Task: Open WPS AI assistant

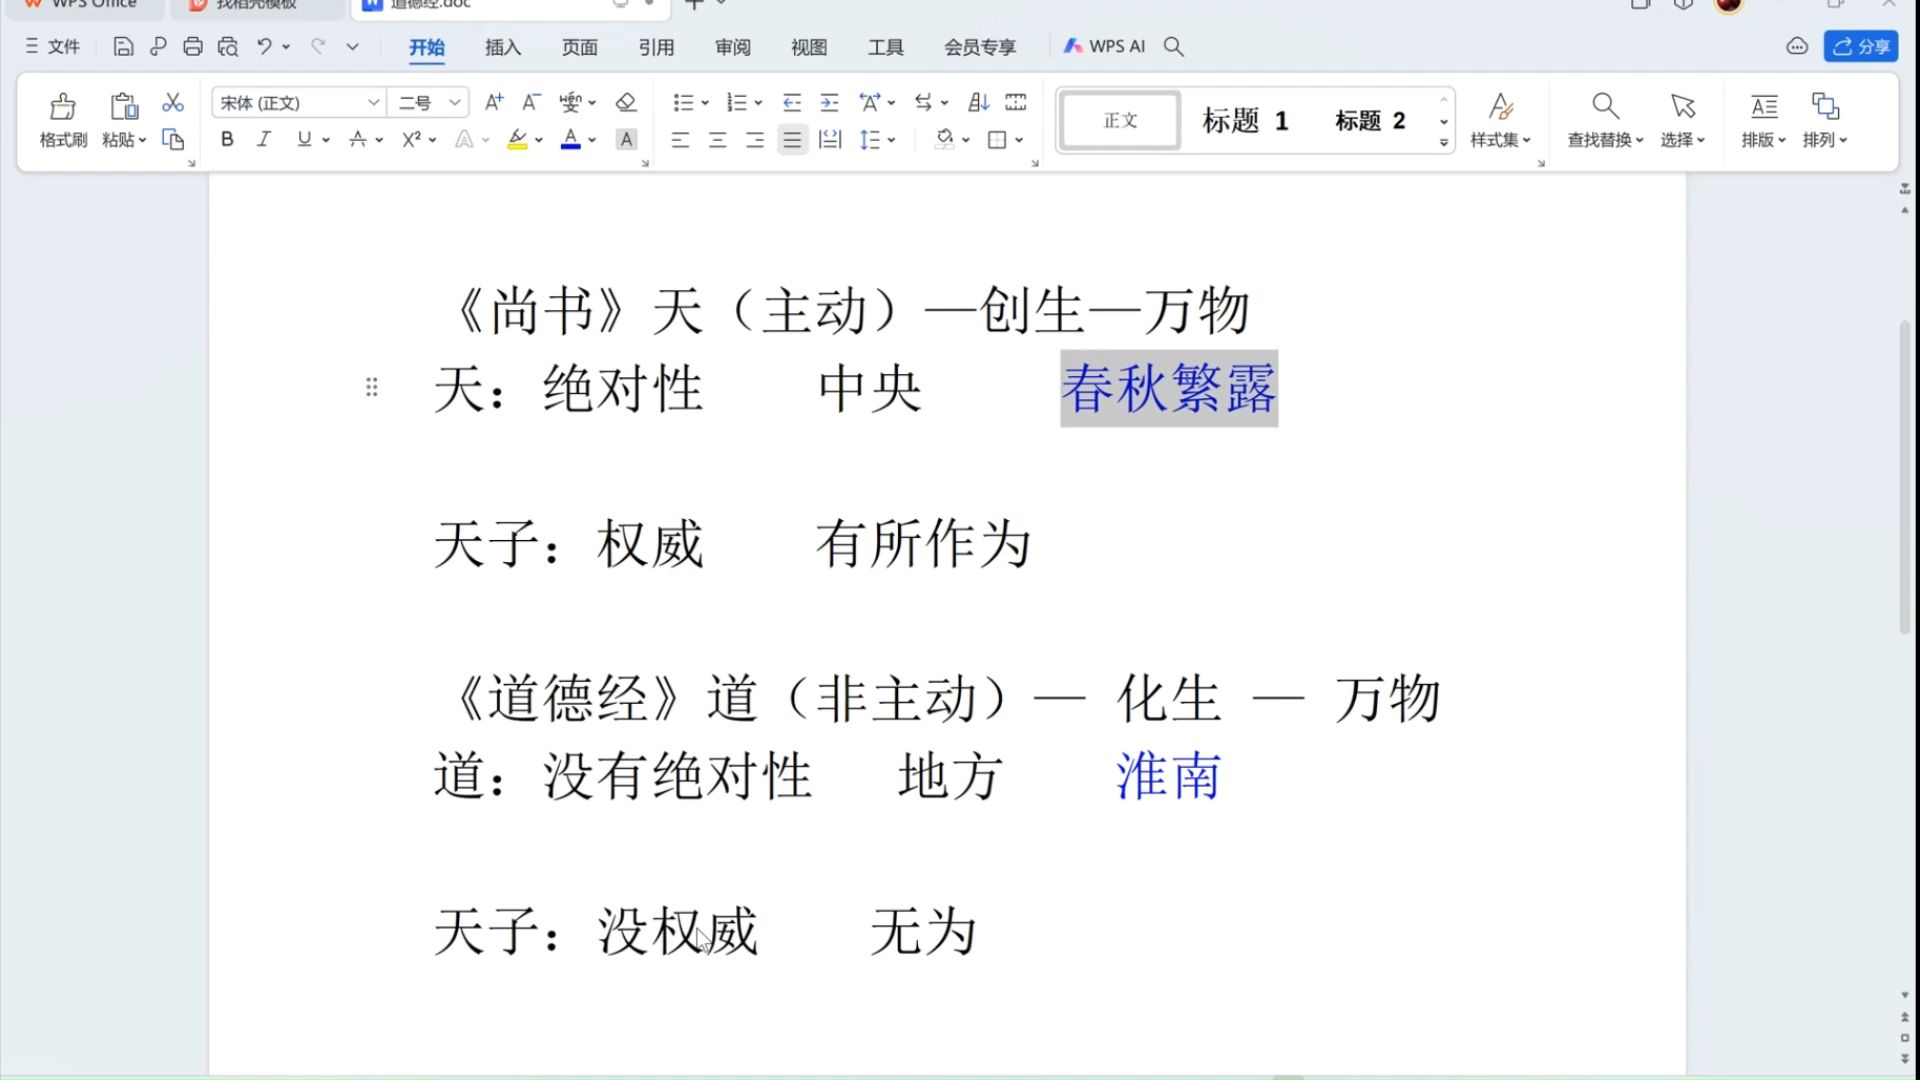Action: coord(1104,46)
